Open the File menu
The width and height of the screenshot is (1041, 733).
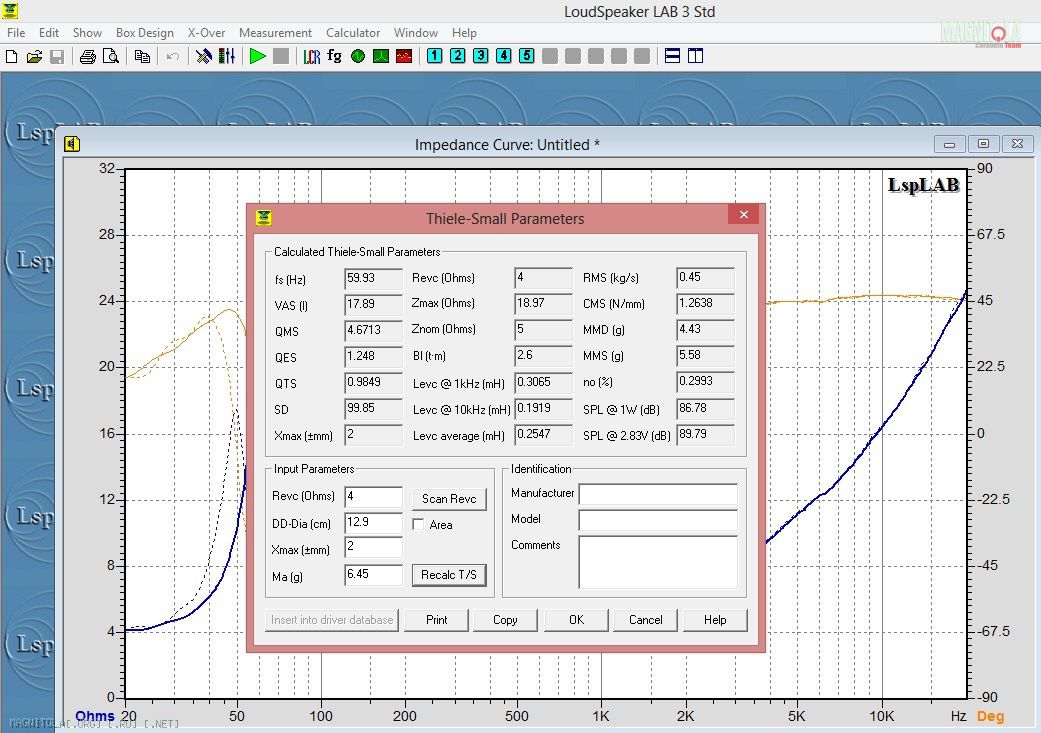pyautogui.click(x=16, y=33)
